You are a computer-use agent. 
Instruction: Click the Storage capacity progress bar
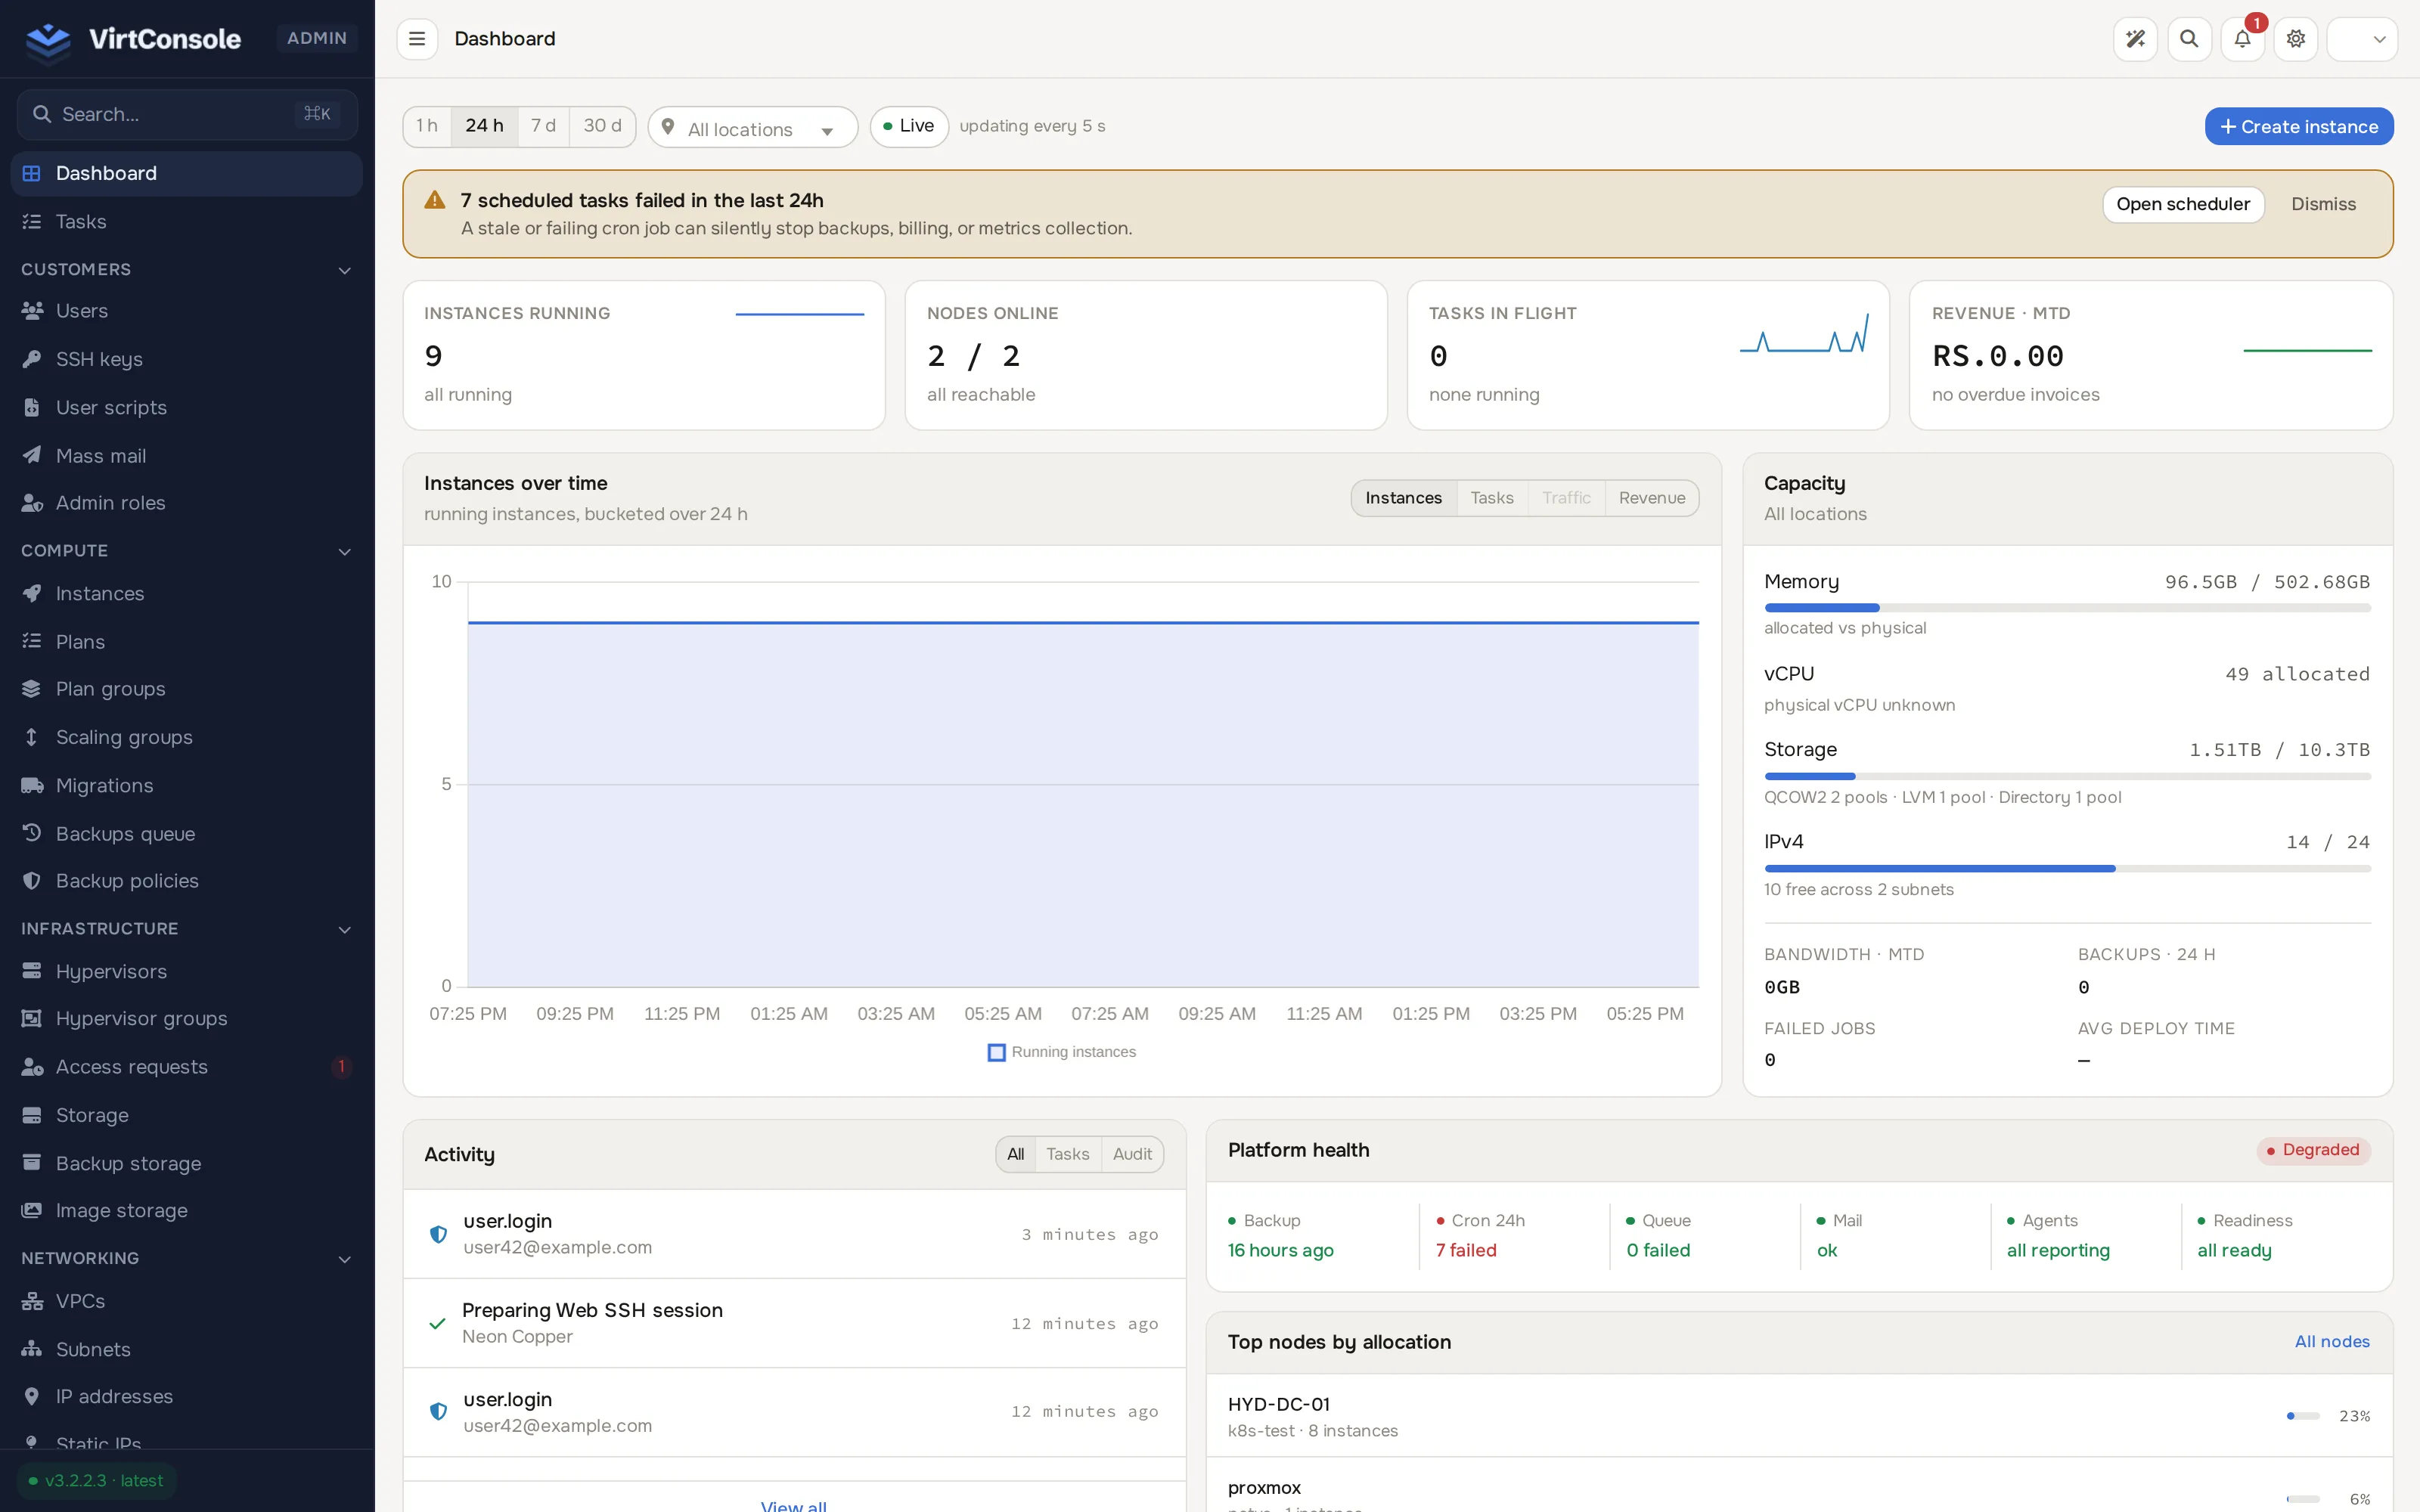click(2067, 776)
